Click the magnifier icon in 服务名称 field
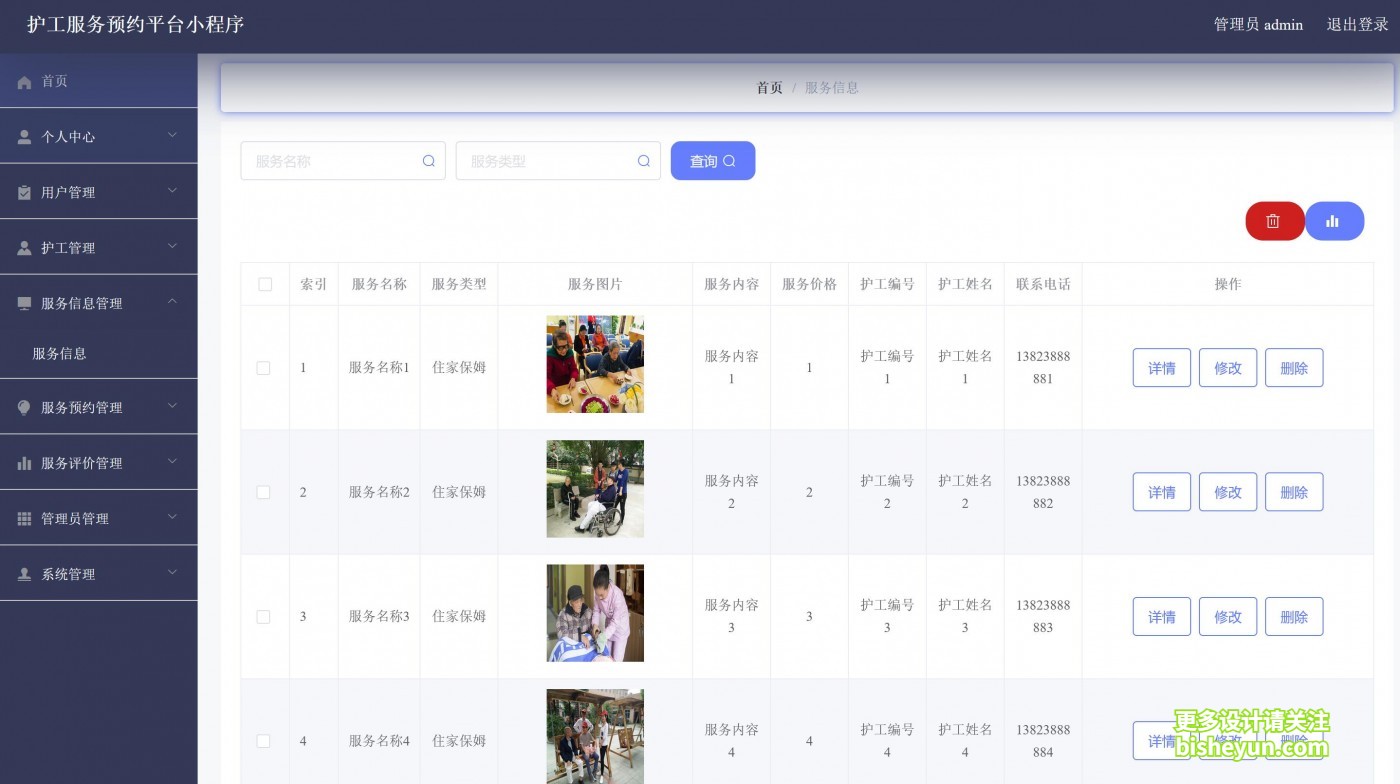 click(429, 161)
